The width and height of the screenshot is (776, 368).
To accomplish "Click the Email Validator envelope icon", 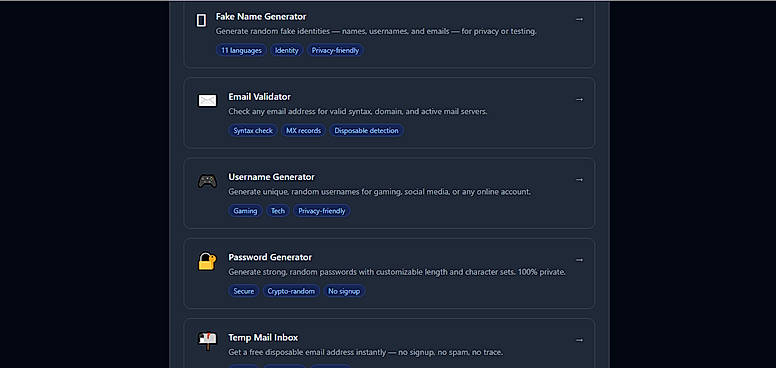I will click(x=207, y=101).
